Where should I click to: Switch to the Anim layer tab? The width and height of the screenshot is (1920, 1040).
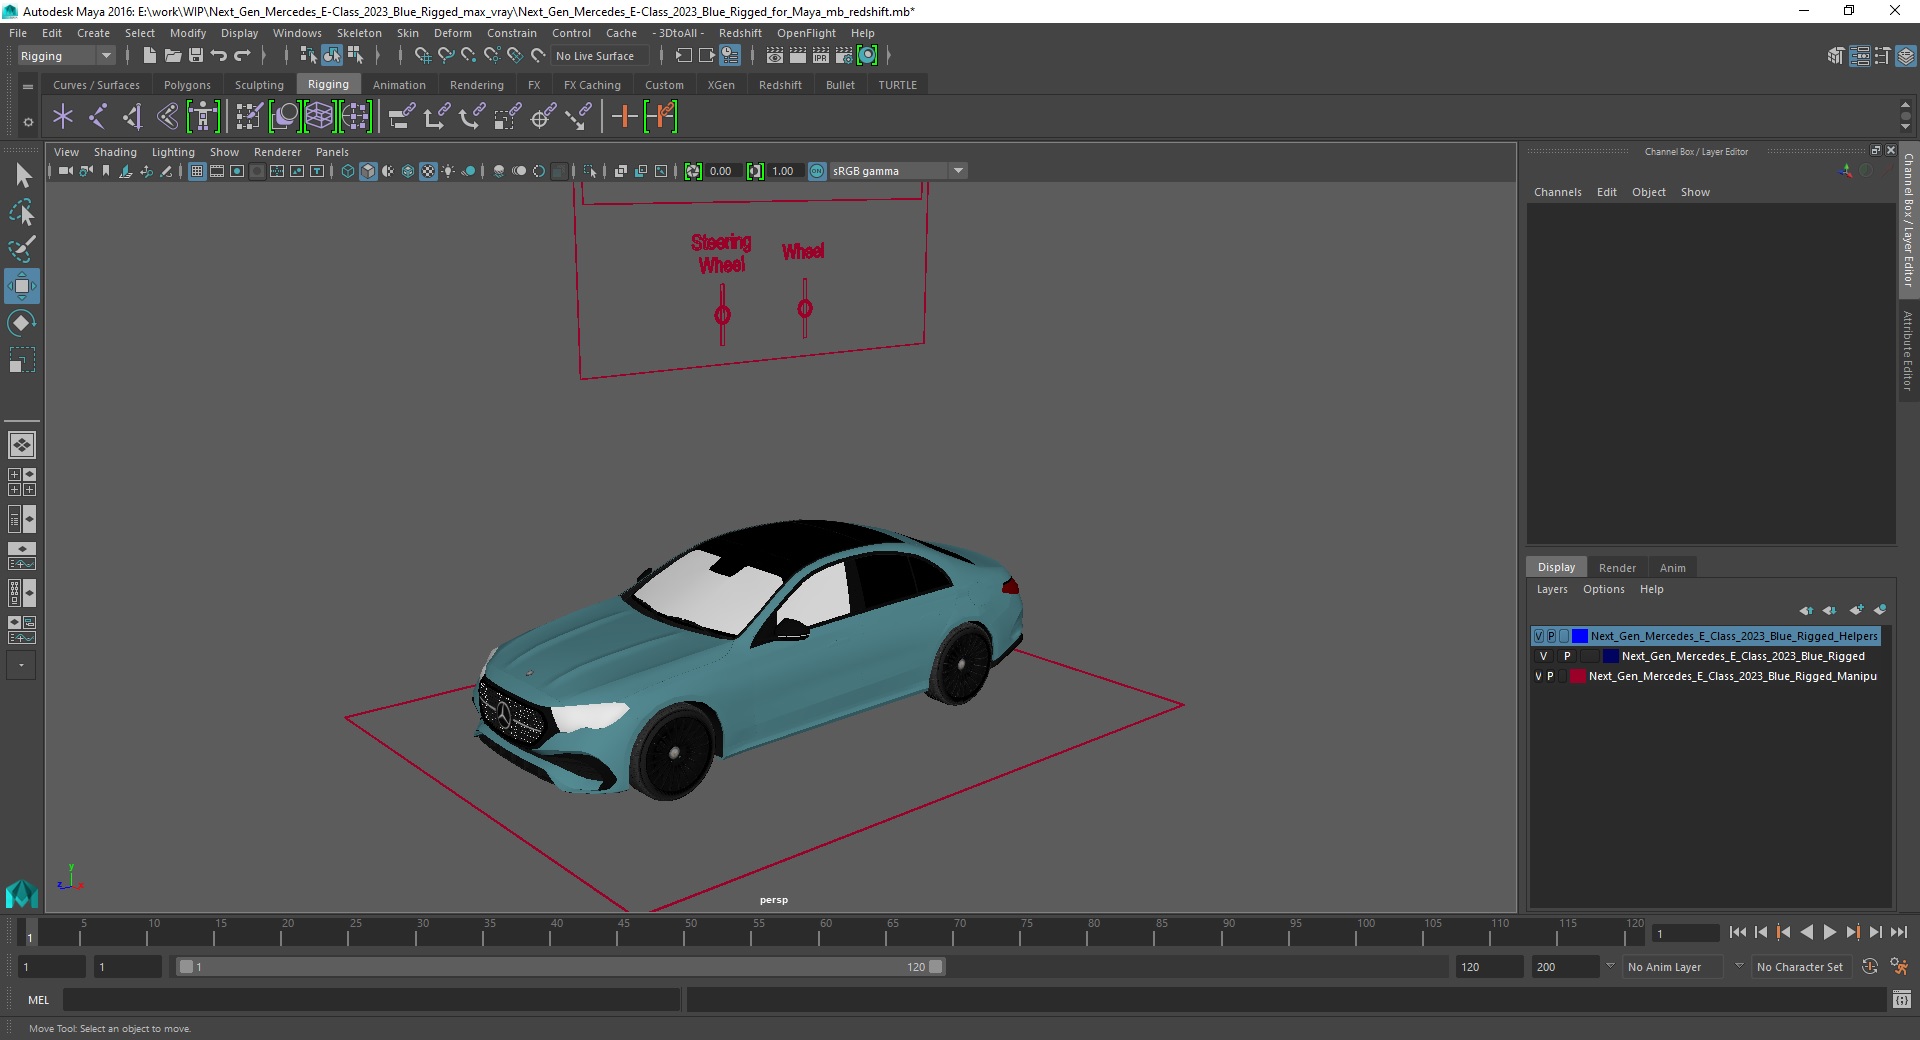click(1672, 567)
